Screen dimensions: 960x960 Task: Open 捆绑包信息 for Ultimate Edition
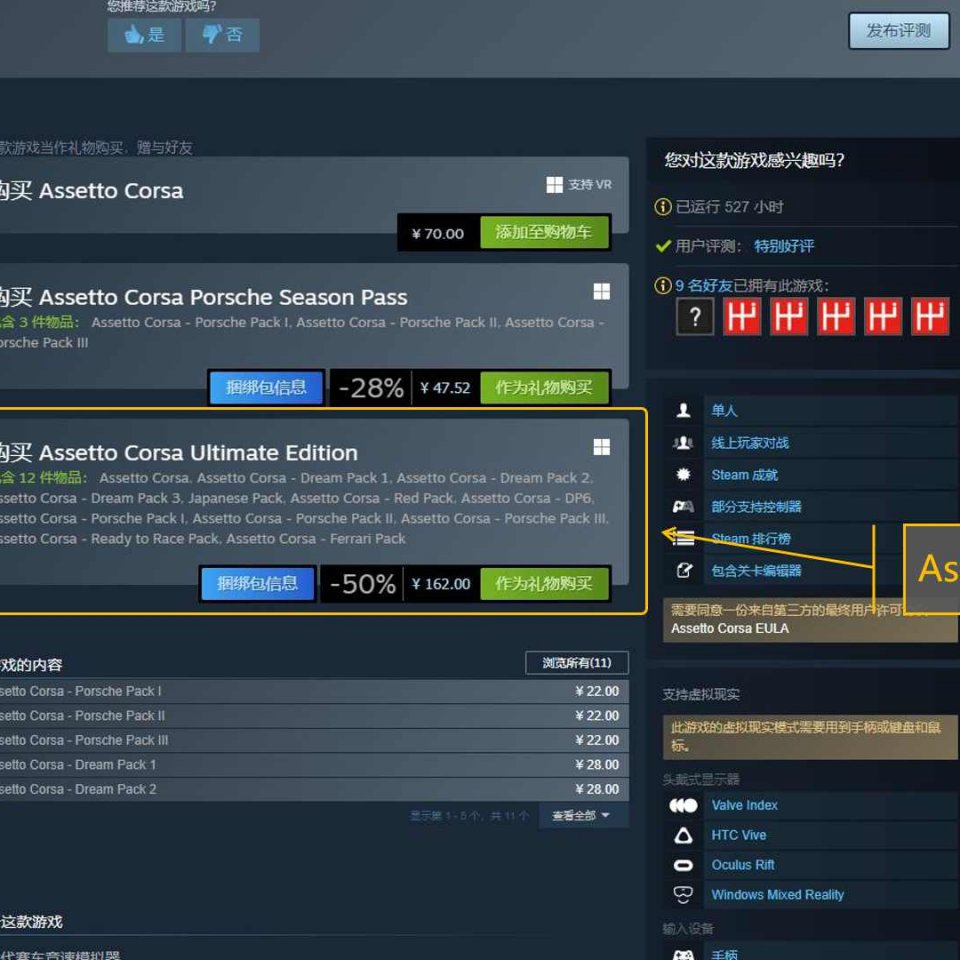click(258, 583)
